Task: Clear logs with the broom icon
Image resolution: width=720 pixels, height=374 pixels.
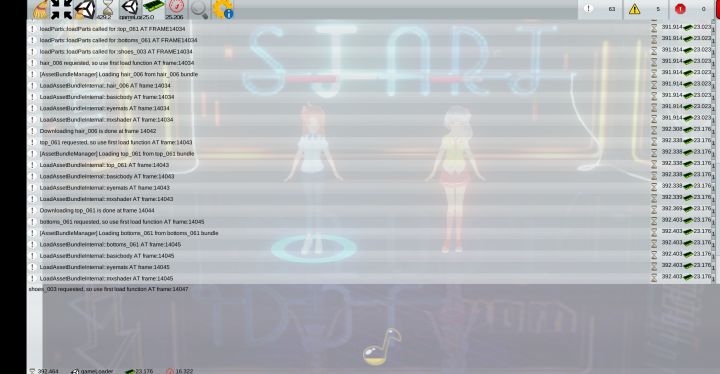Action: click(40, 10)
